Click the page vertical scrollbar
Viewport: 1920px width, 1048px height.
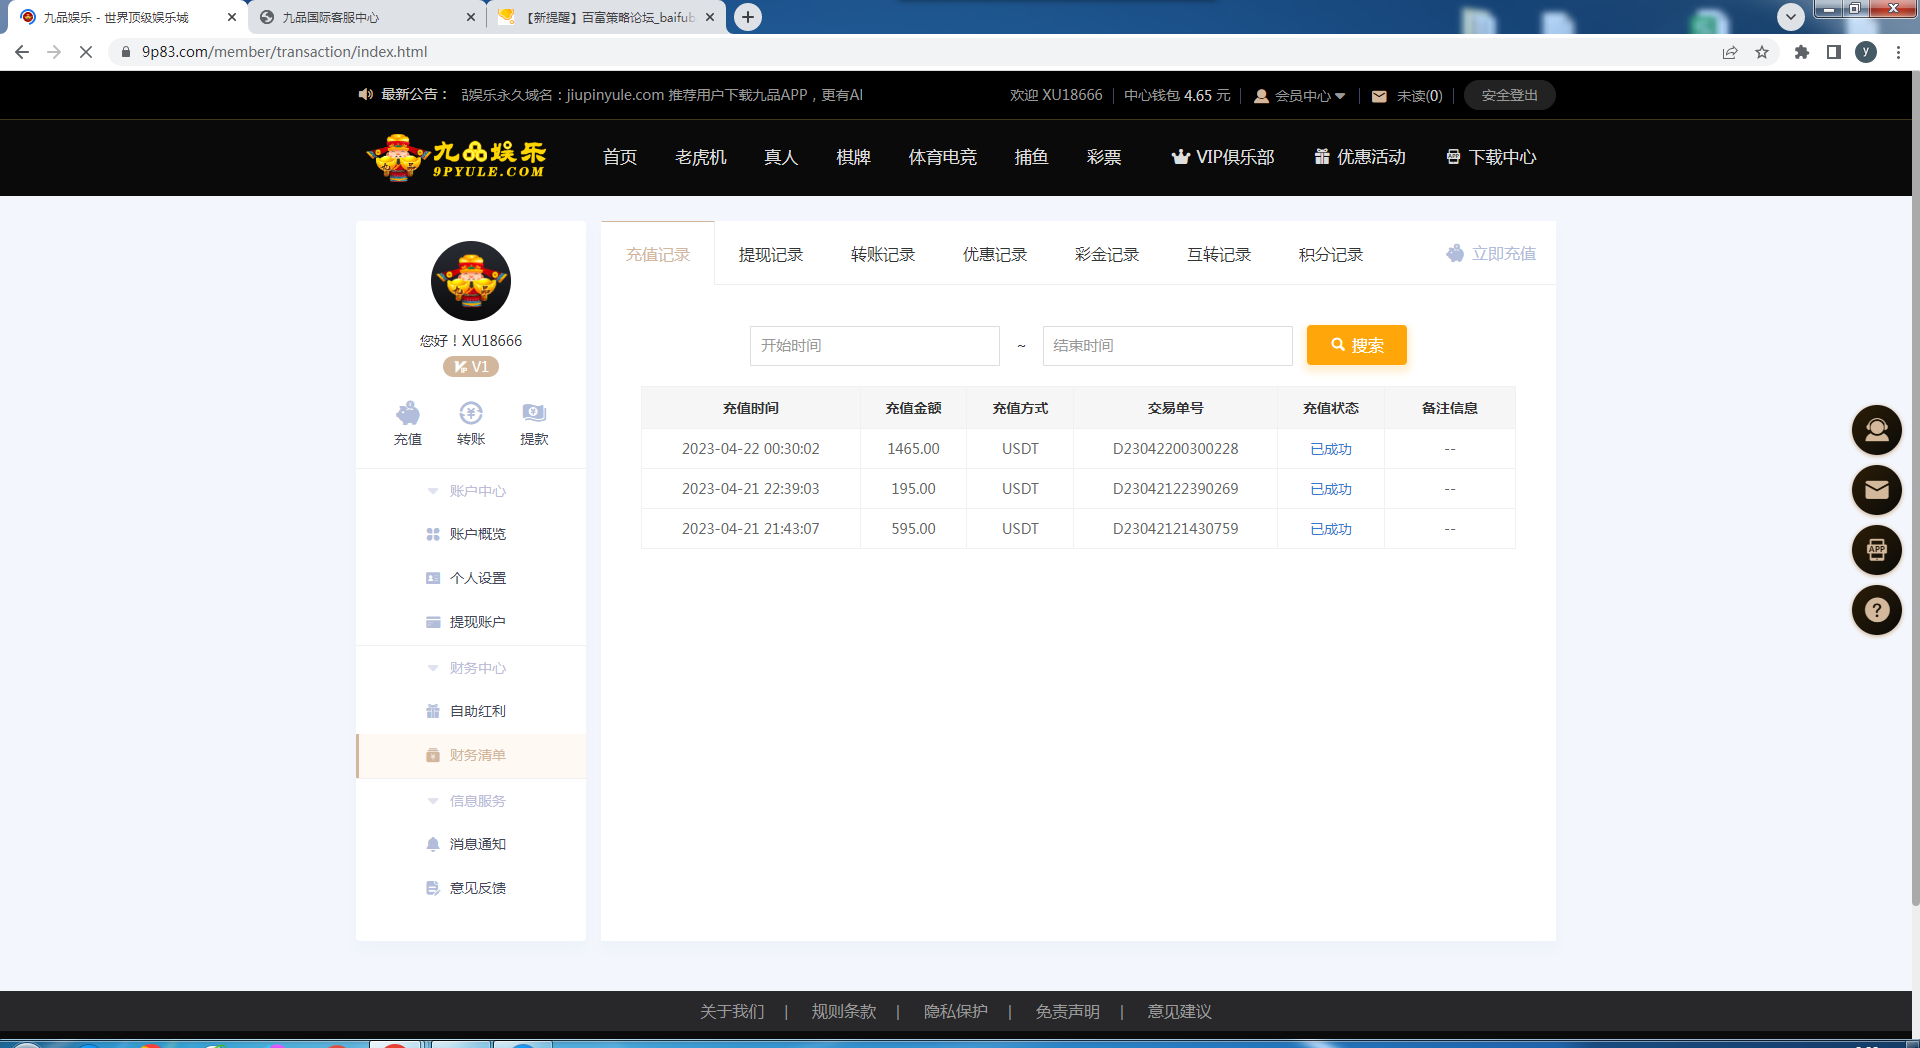pos(1915,500)
